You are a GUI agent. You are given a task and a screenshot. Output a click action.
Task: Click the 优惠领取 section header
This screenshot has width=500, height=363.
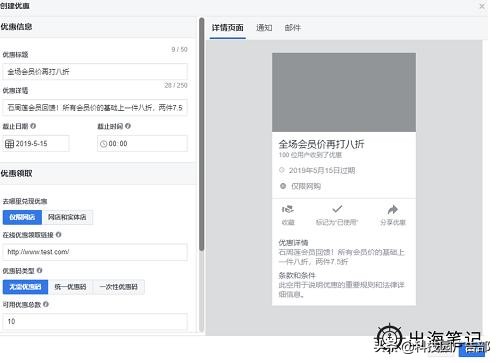(x=16, y=173)
